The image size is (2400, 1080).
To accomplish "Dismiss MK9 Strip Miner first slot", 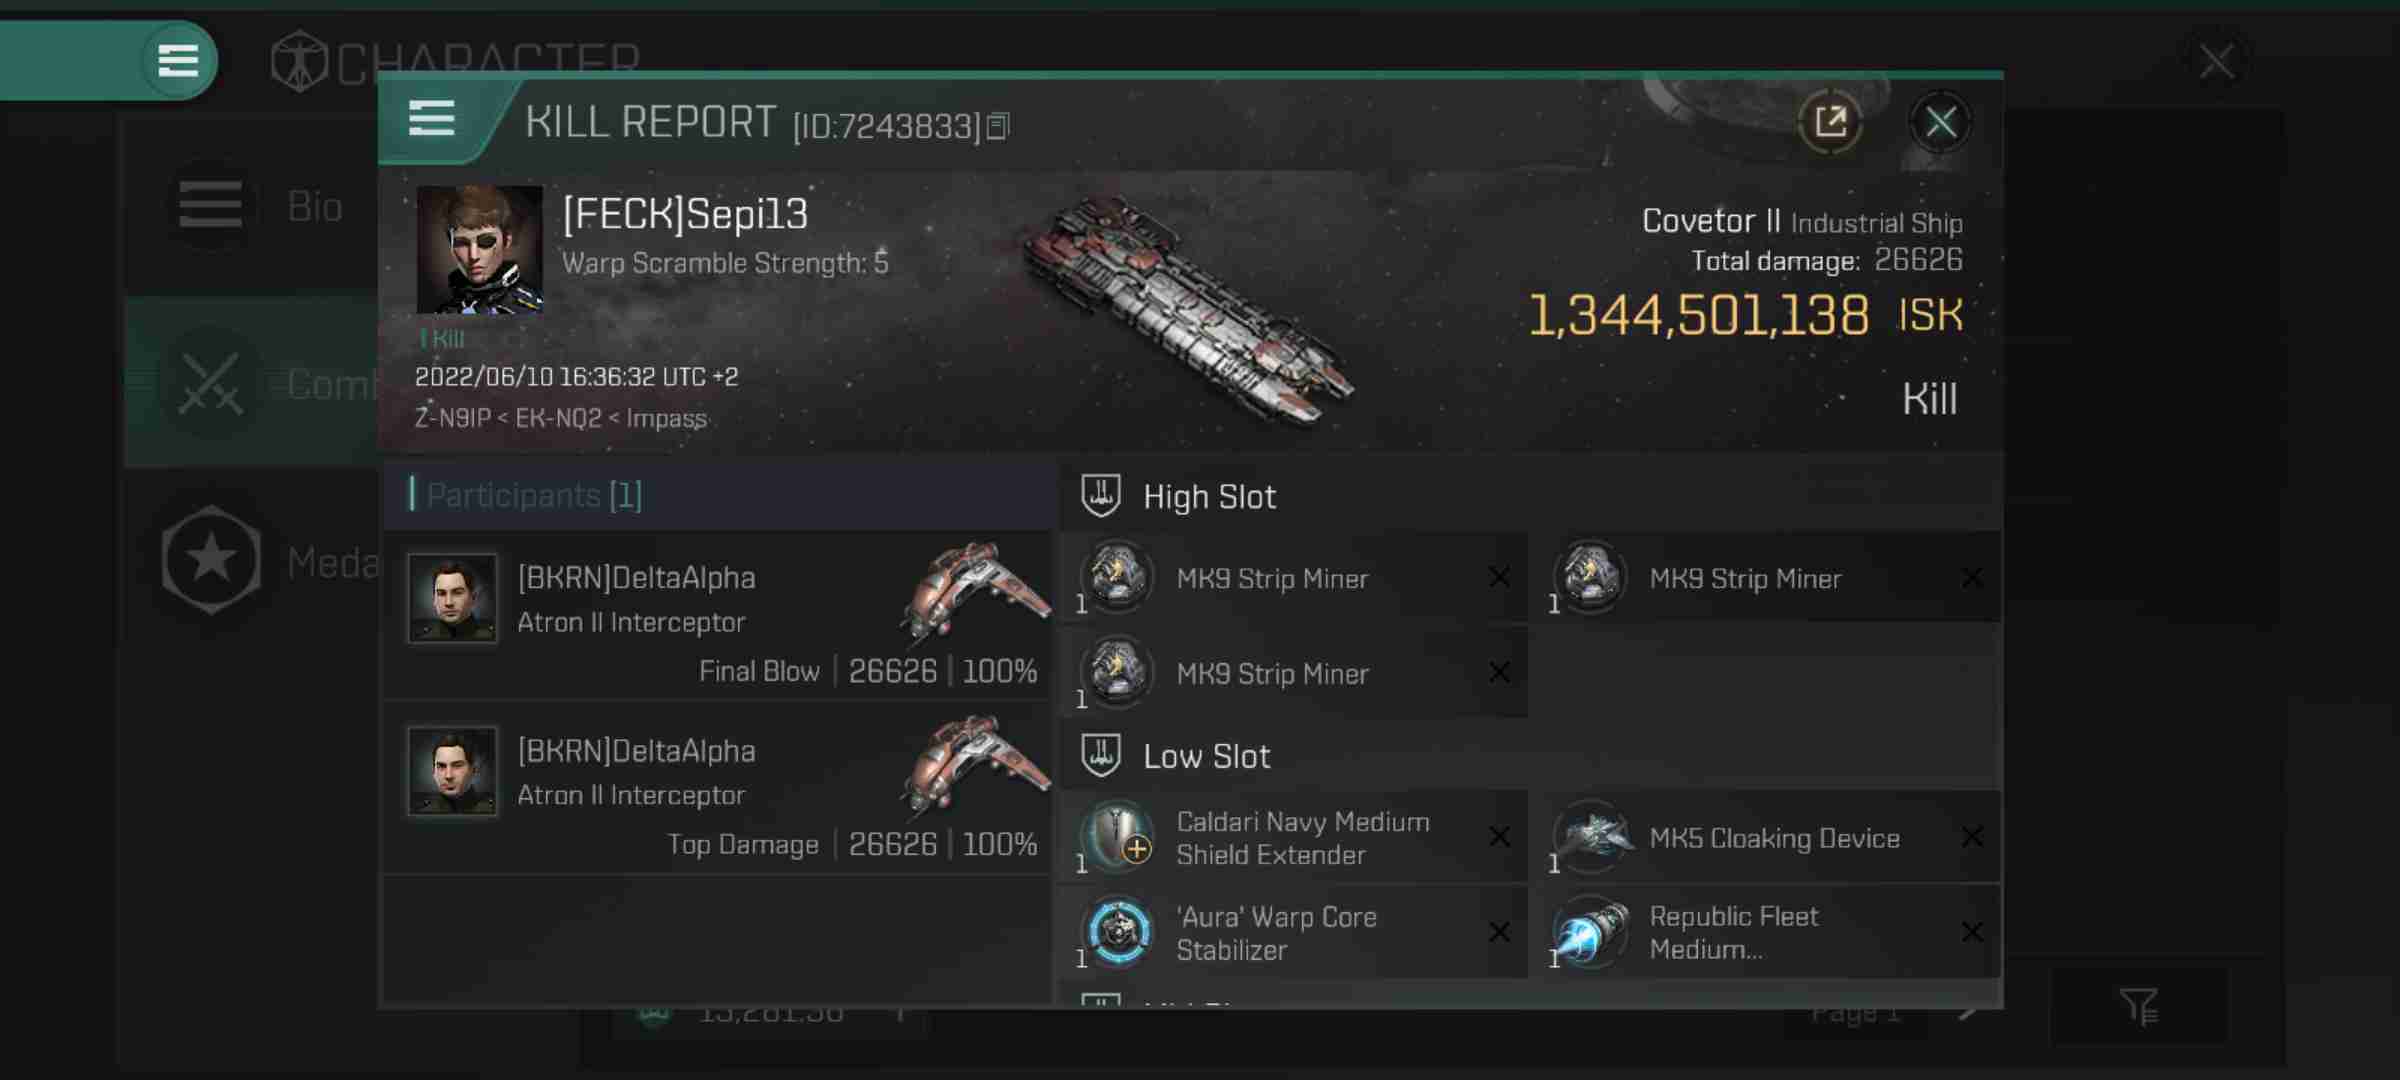I will pyautogui.click(x=1498, y=577).
